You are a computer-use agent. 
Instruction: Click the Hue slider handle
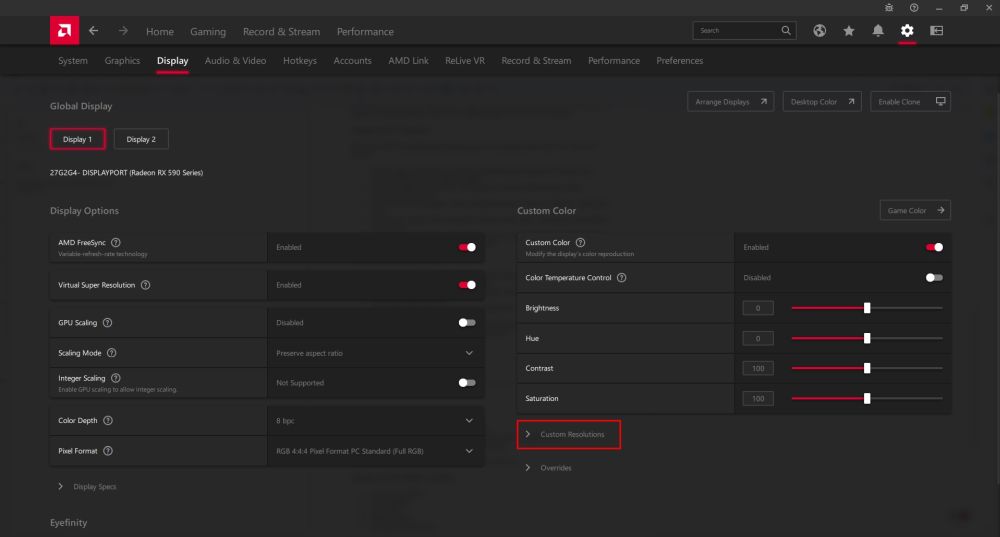coord(867,338)
